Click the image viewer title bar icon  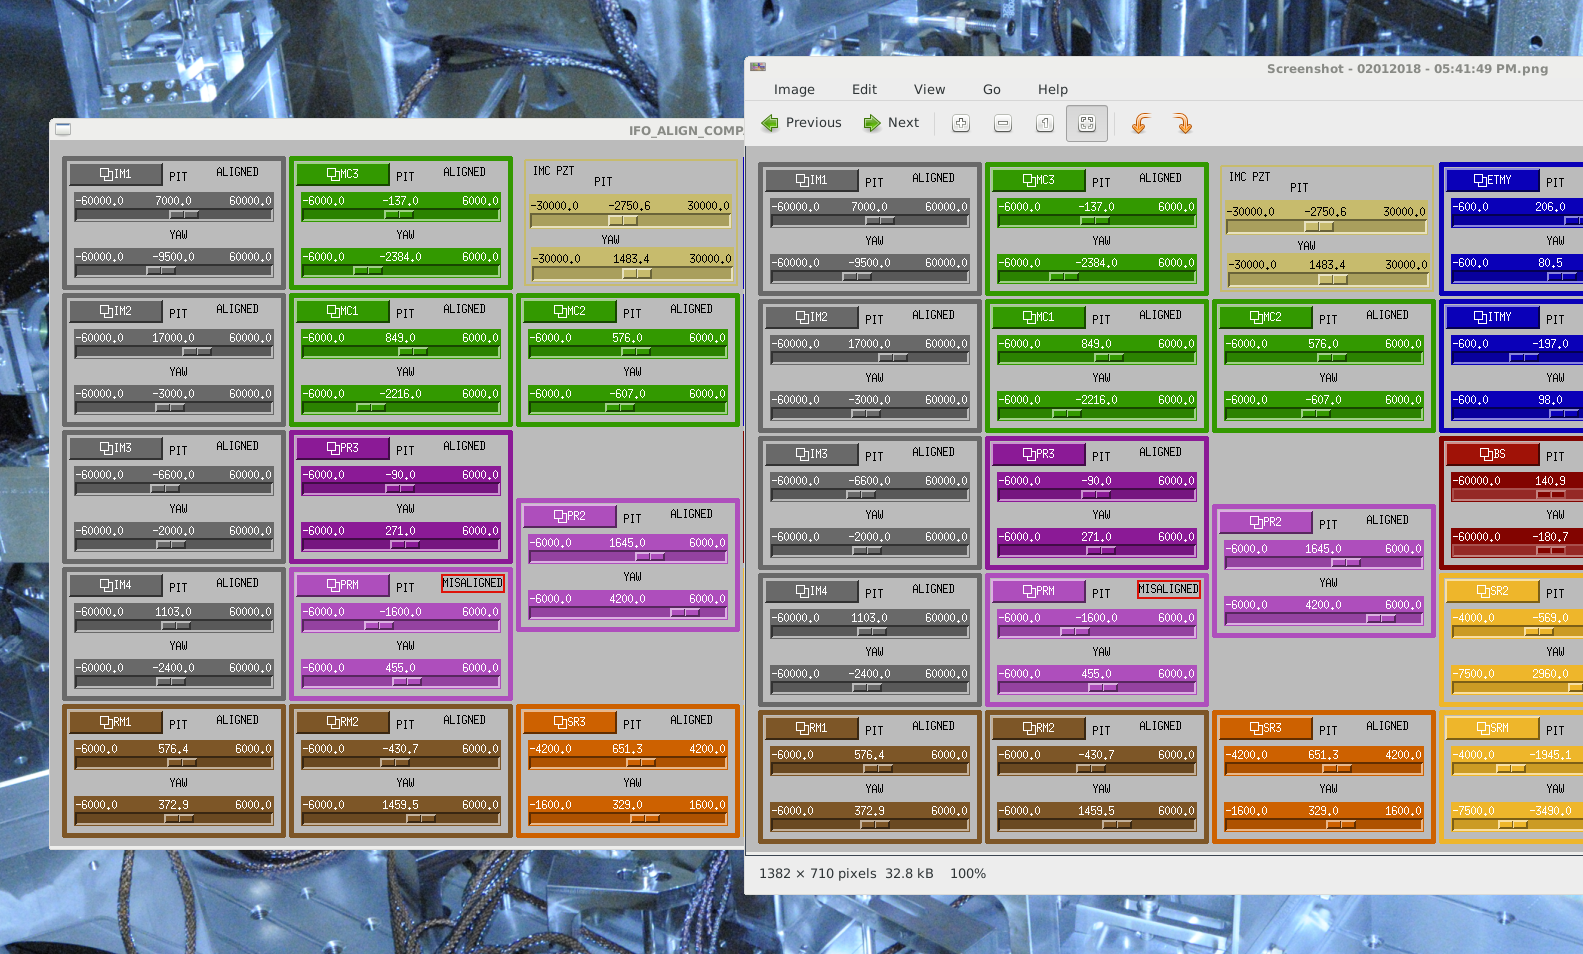758,67
